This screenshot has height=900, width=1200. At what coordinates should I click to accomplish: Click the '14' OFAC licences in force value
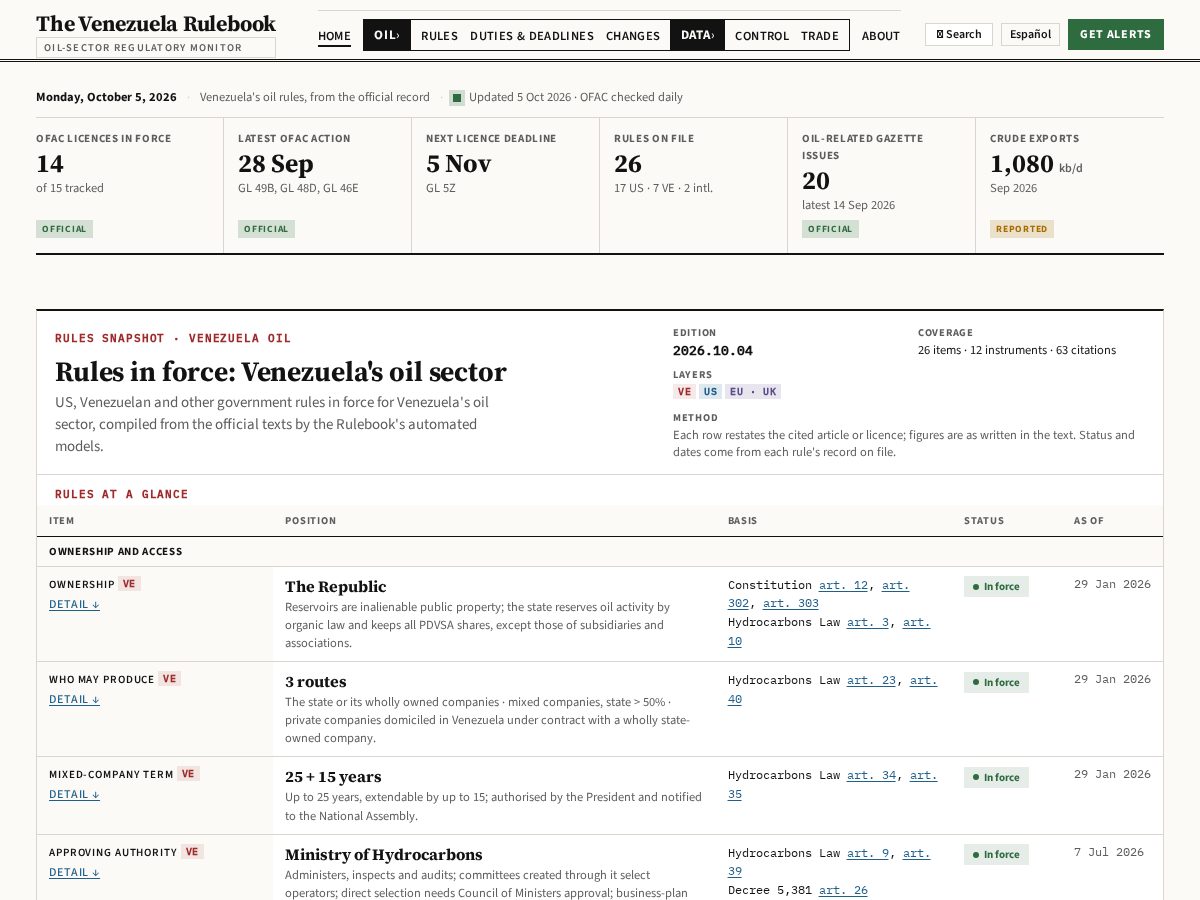coord(50,164)
